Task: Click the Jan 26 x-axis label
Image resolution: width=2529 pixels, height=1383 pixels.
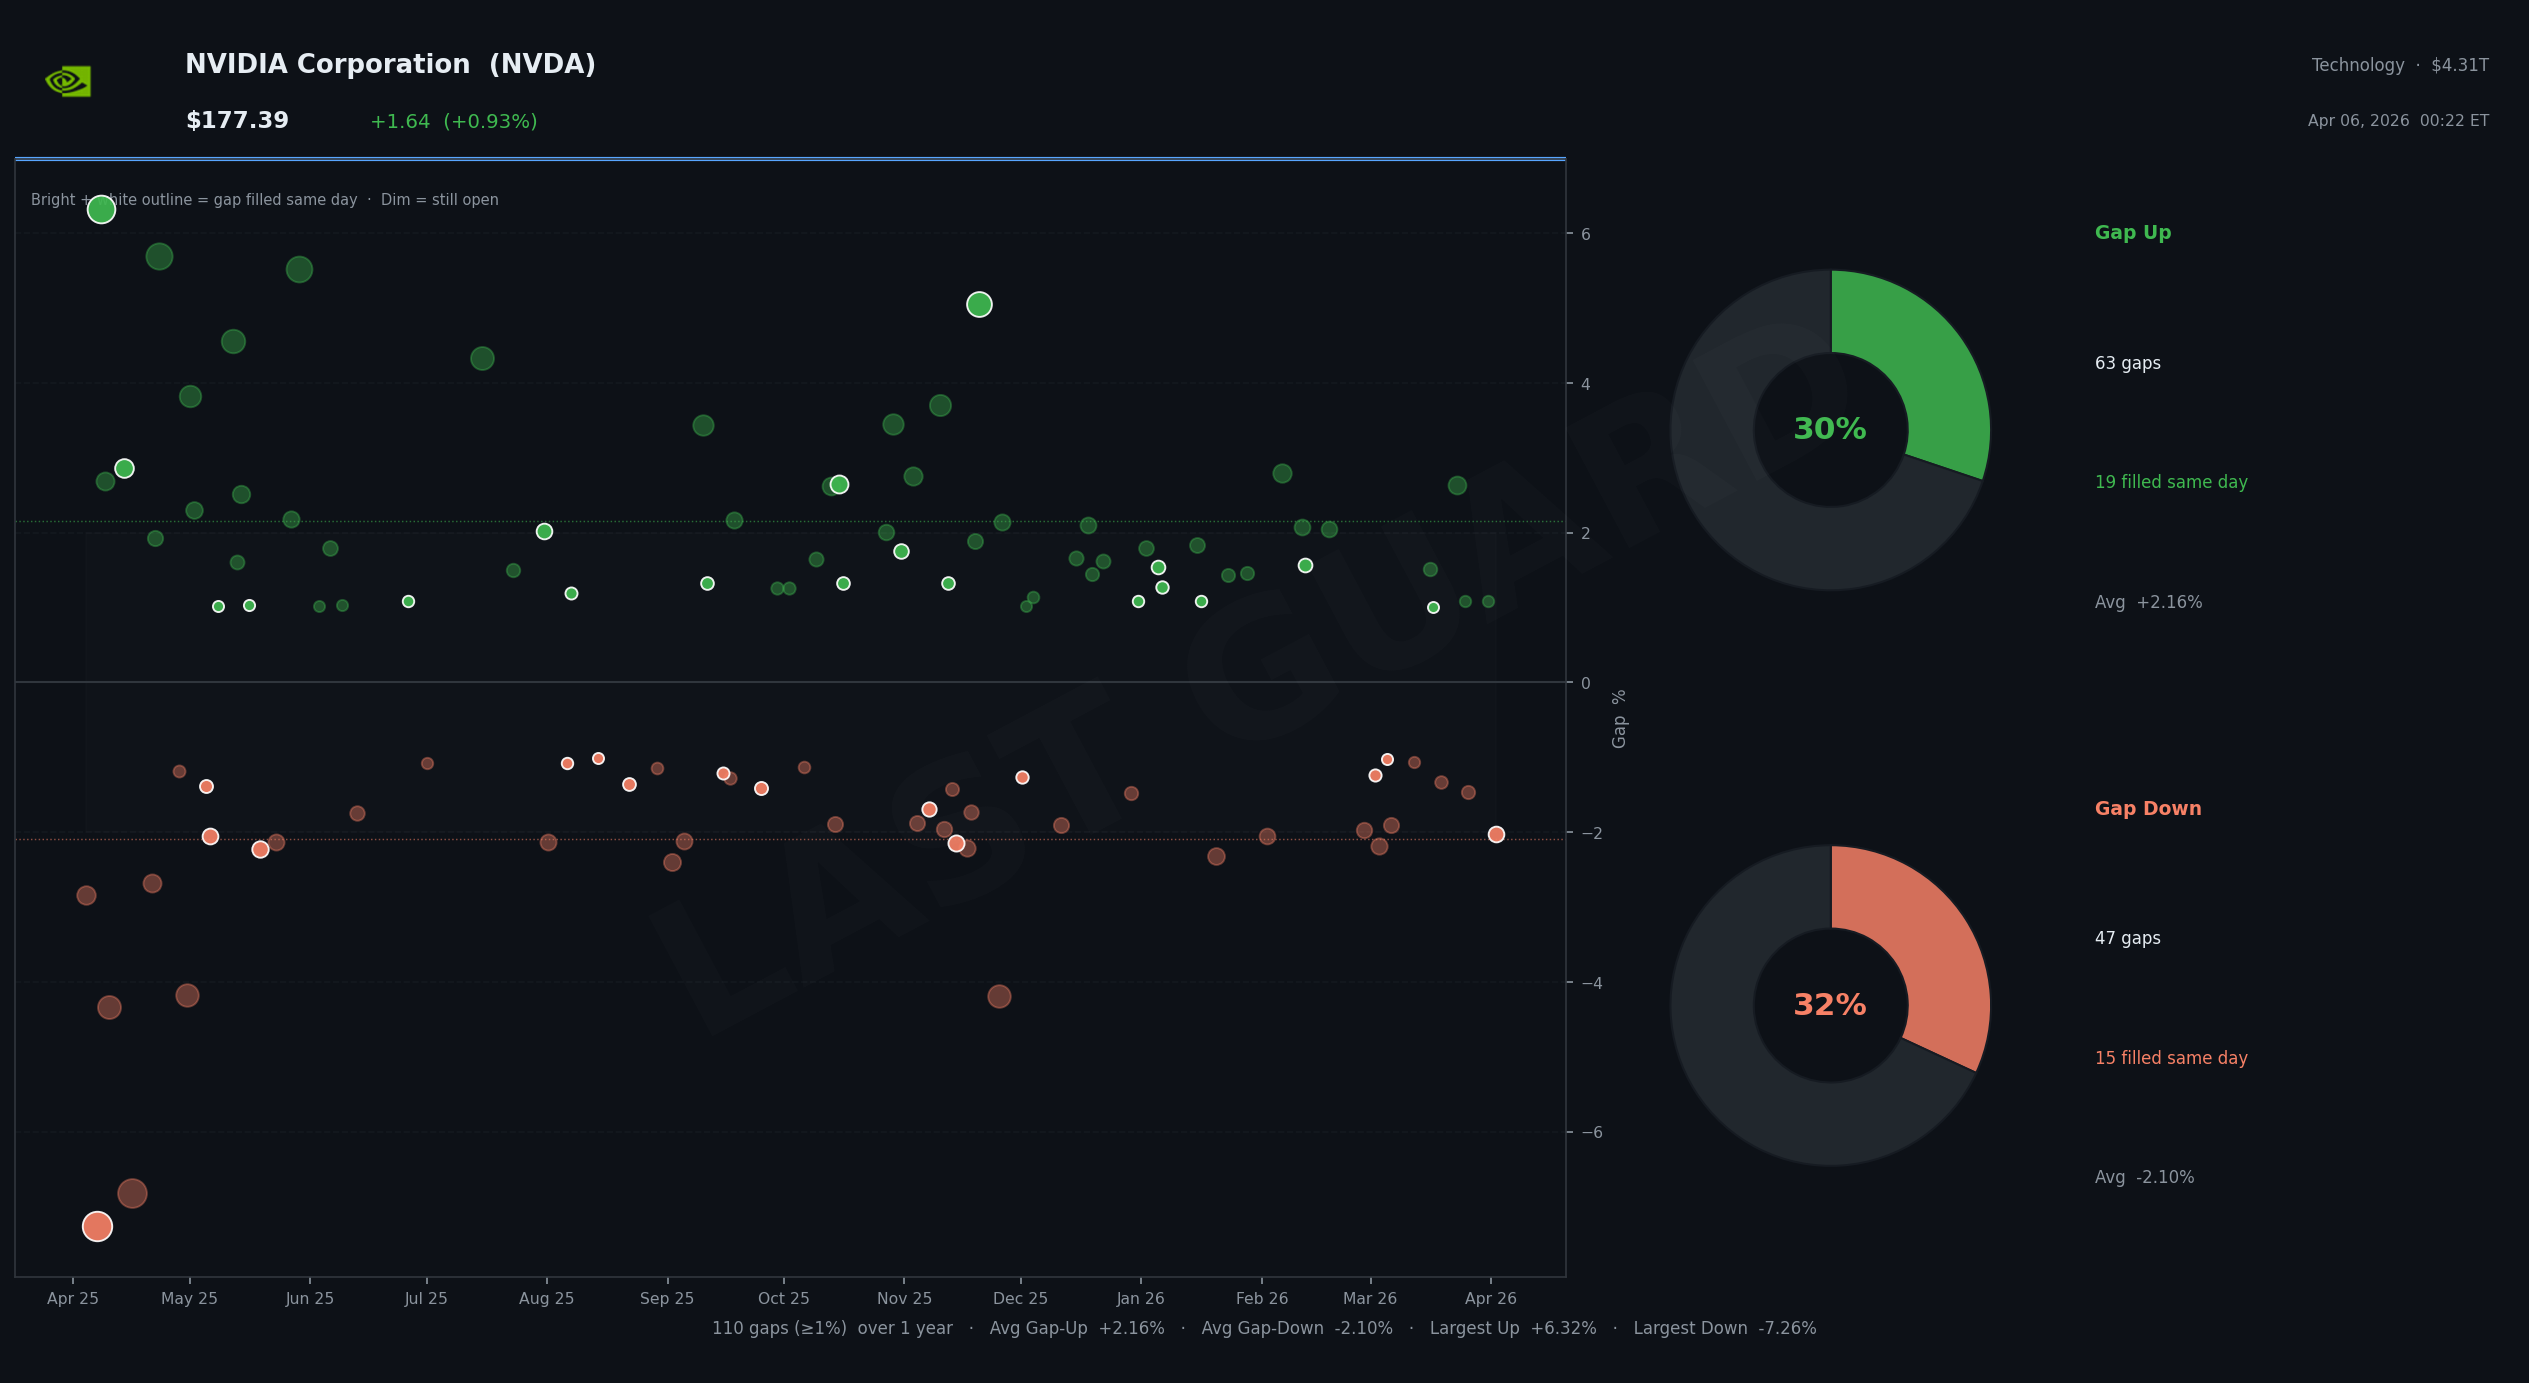Action: point(1141,1299)
